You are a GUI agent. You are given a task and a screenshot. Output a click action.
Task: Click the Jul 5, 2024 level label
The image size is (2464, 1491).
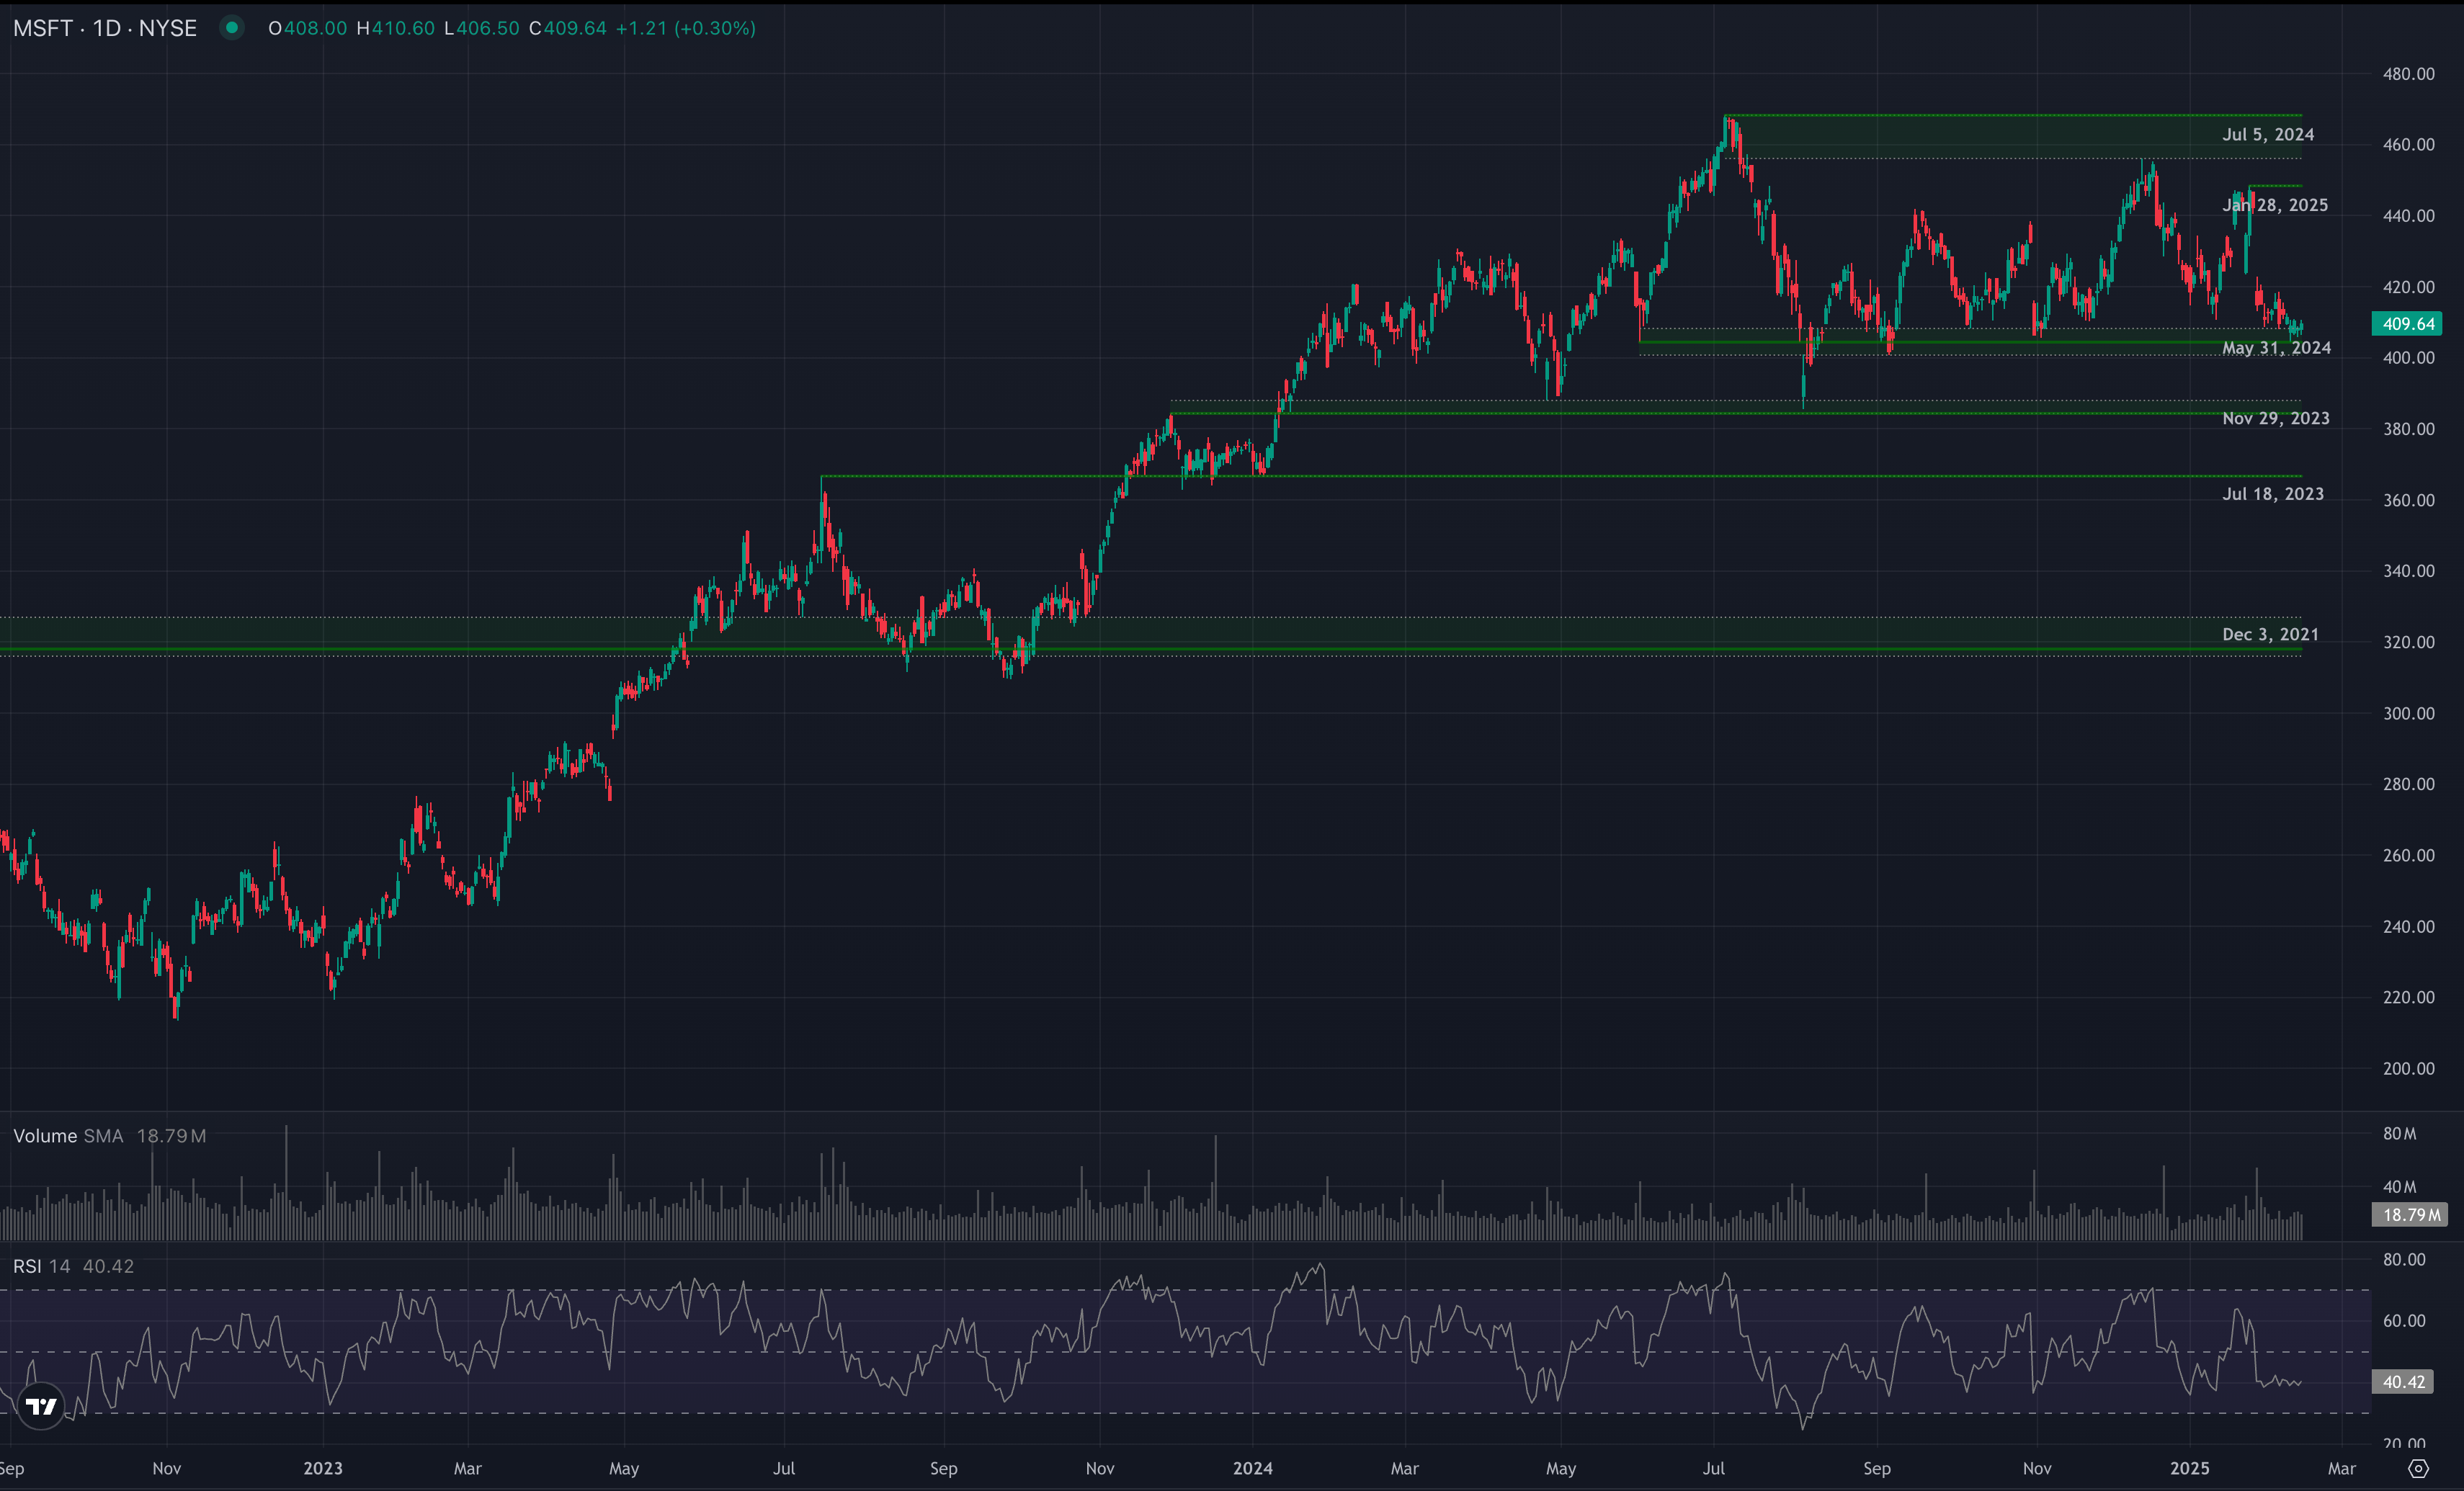2268,134
